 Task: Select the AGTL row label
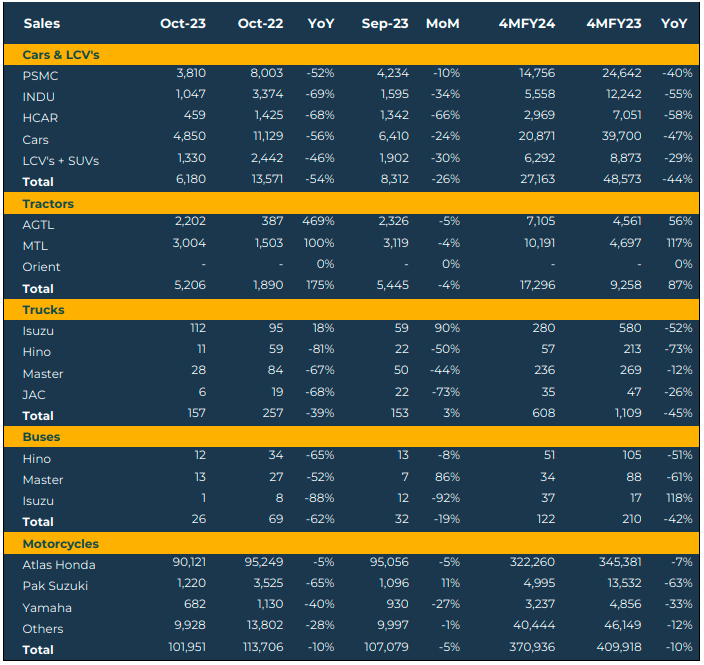(x=38, y=225)
